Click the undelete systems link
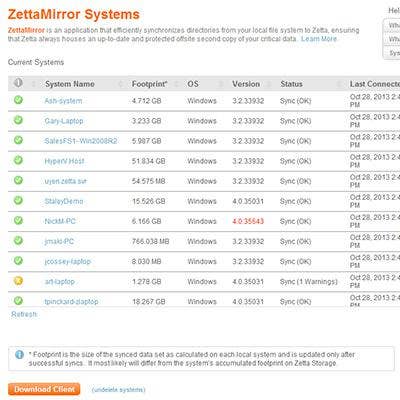This screenshot has height=400, width=400. 118,390
